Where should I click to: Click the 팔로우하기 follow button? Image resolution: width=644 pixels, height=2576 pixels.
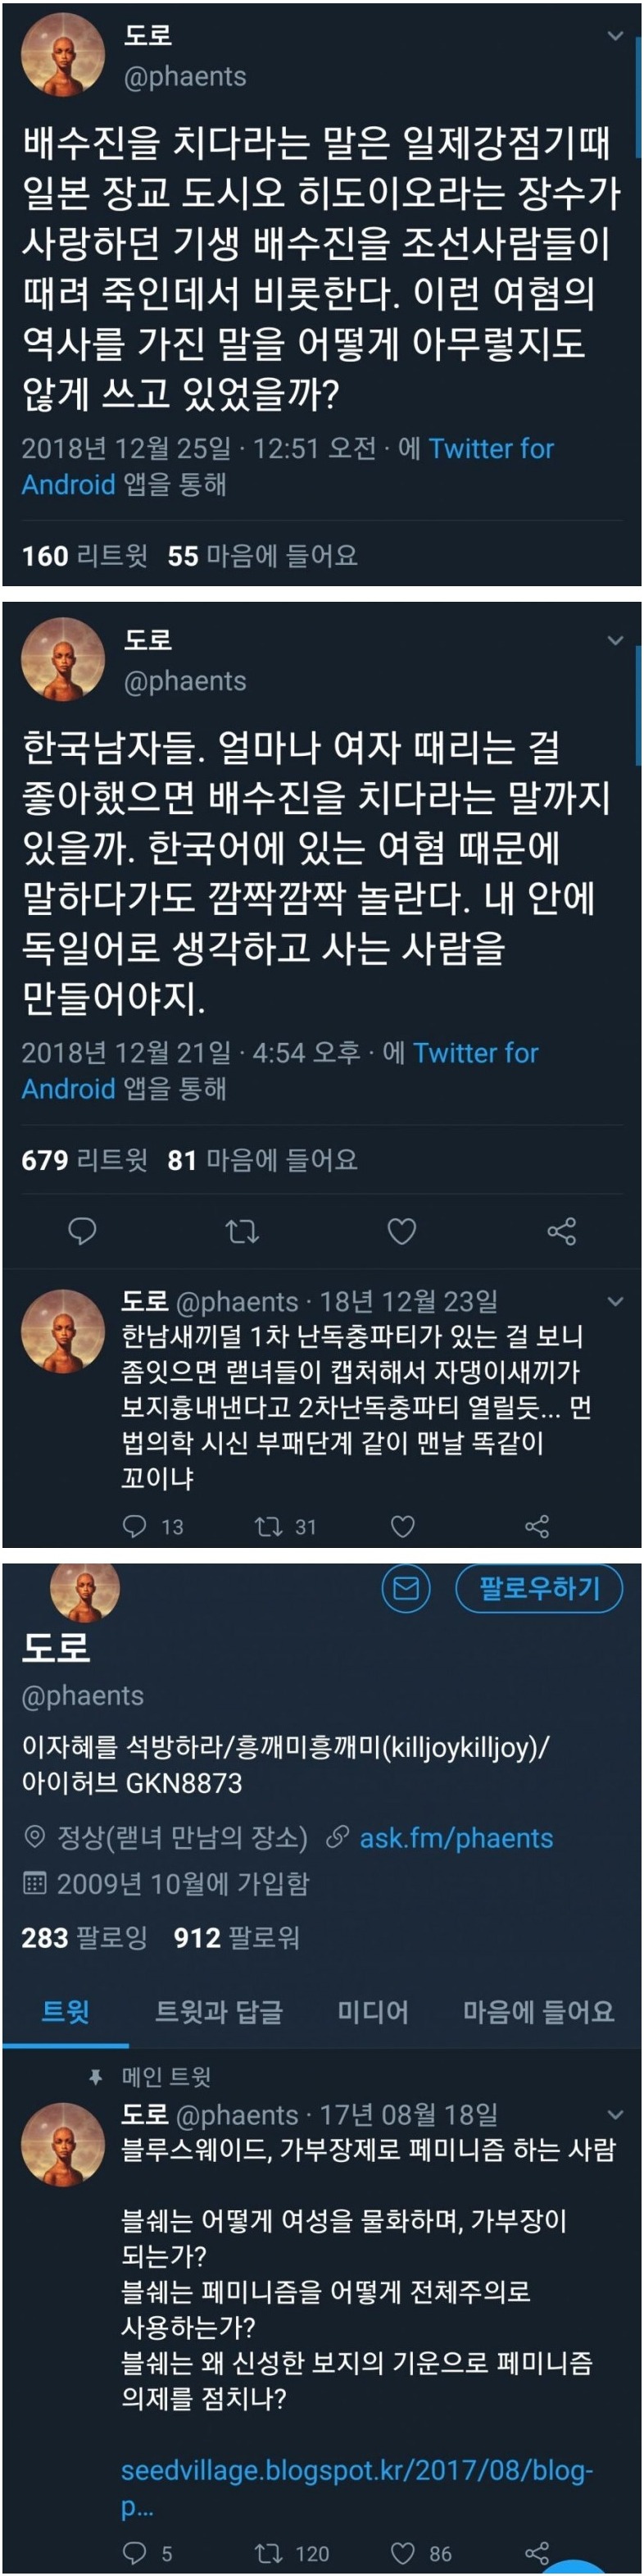tap(539, 1588)
